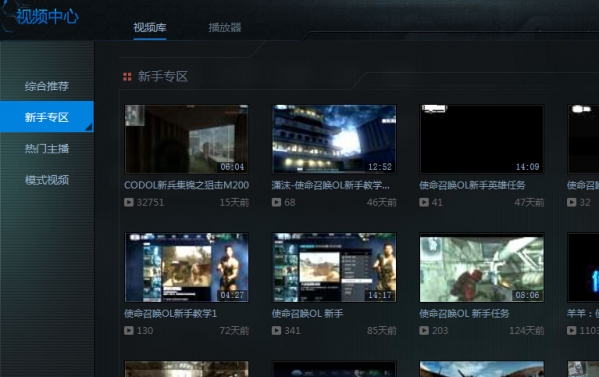Open the 使命召唤OL新手英雄任务 title link

click(x=472, y=185)
